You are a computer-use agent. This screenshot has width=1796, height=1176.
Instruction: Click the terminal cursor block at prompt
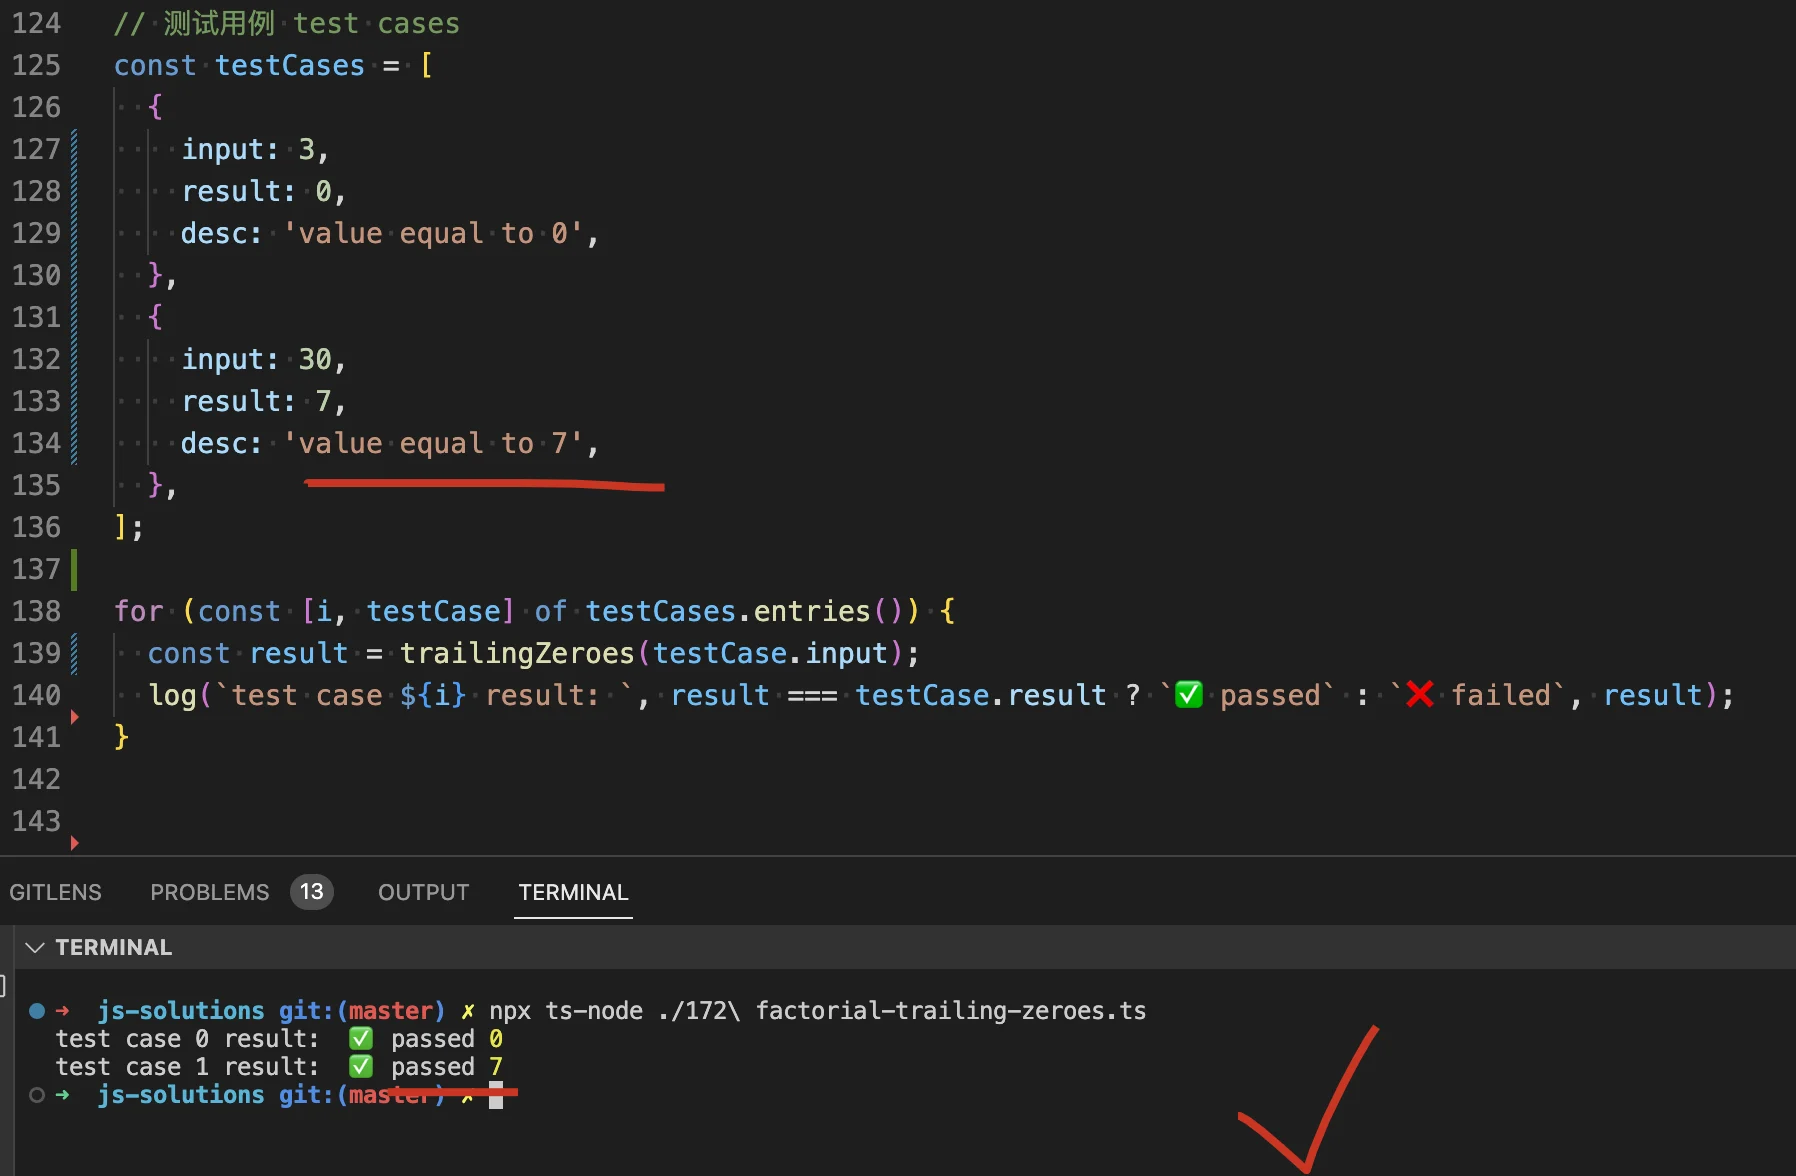click(496, 1095)
